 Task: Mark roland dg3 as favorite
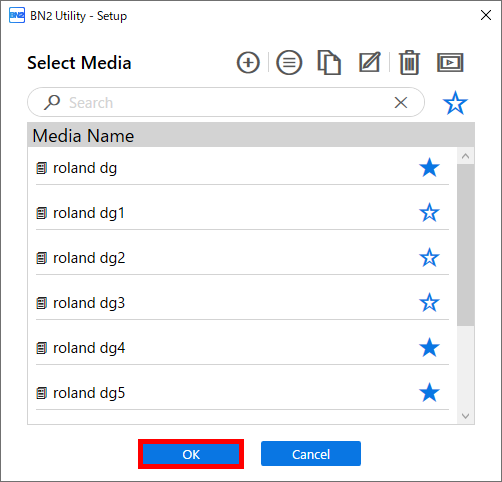429,302
